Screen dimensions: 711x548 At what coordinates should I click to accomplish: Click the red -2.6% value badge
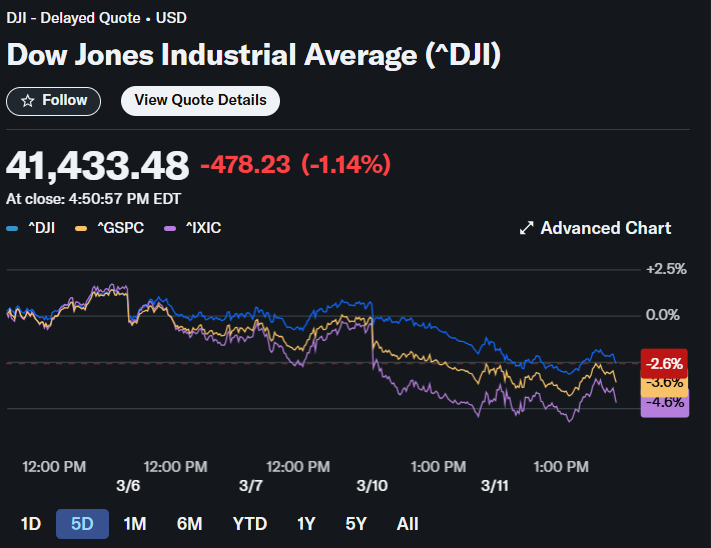click(x=663, y=363)
